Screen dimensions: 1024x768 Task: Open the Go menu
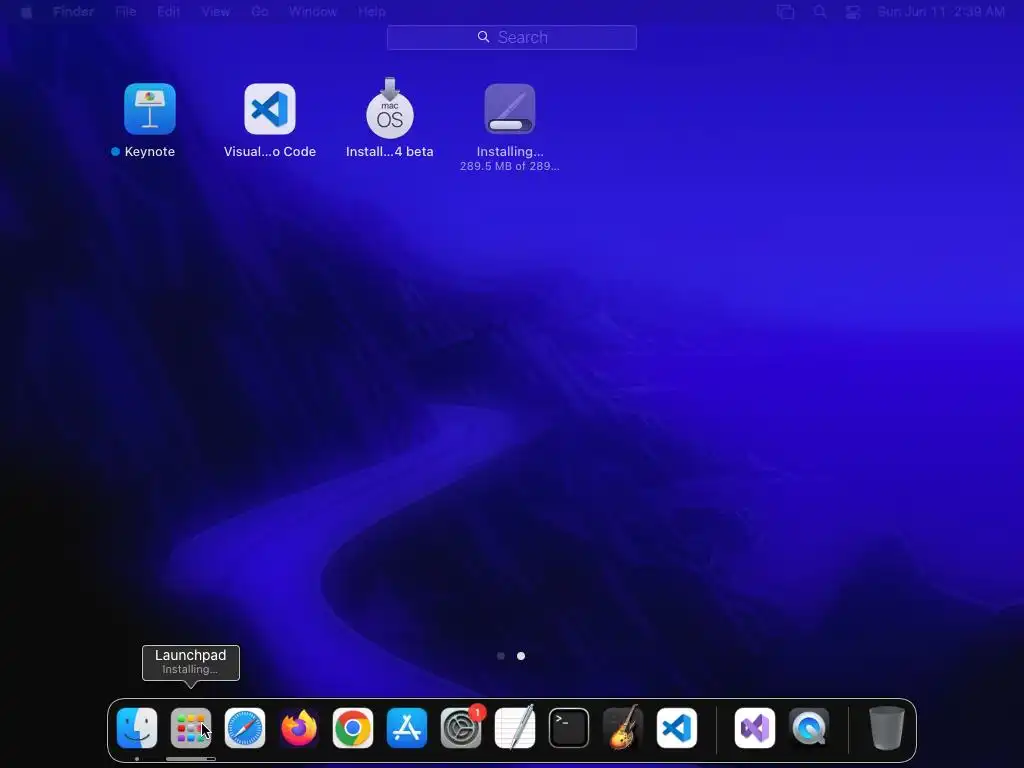260,12
